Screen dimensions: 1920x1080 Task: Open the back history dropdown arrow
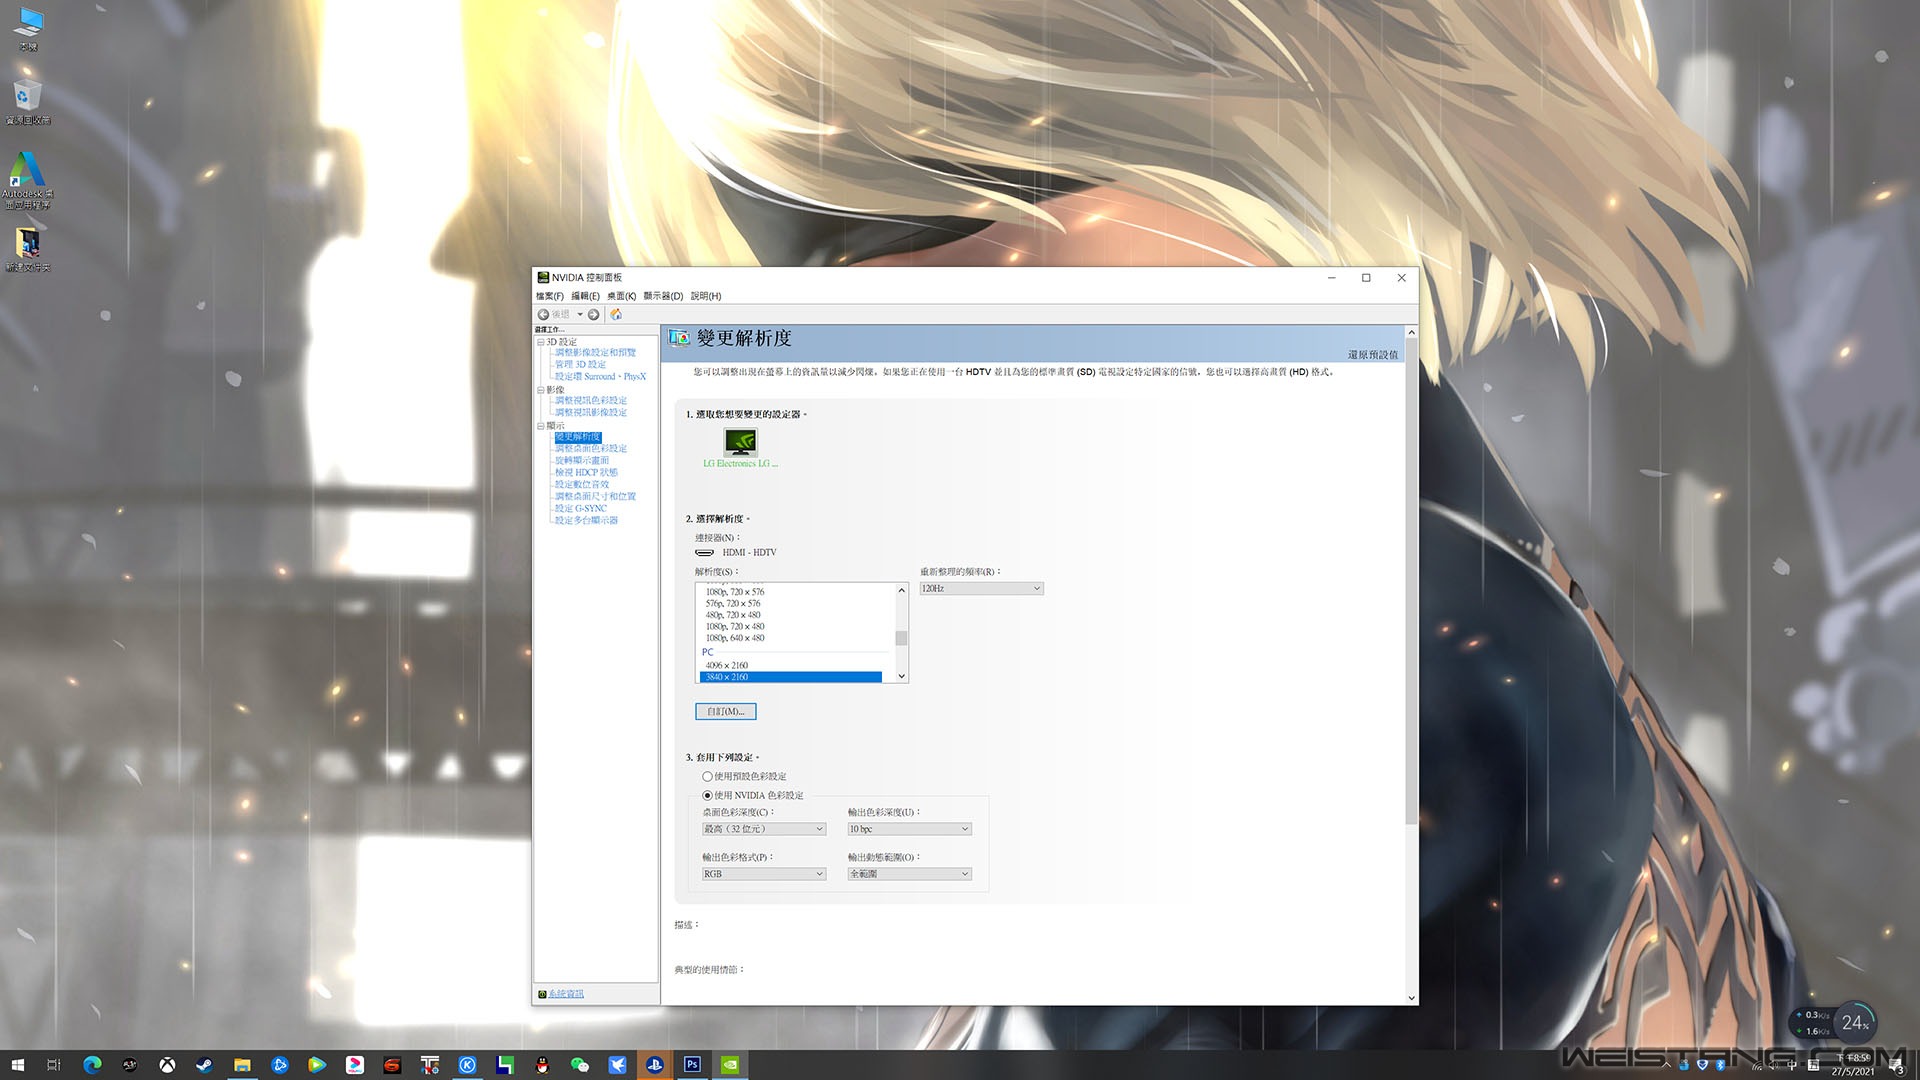579,314
